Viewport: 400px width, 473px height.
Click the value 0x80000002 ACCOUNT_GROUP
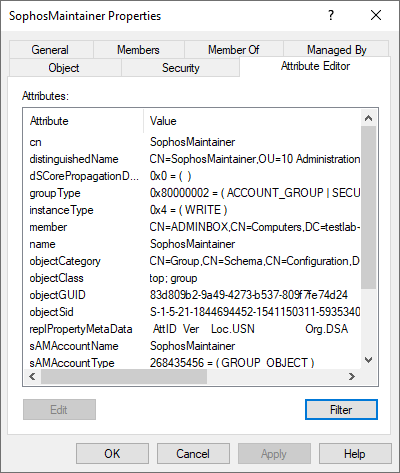(x=255, y=193)
